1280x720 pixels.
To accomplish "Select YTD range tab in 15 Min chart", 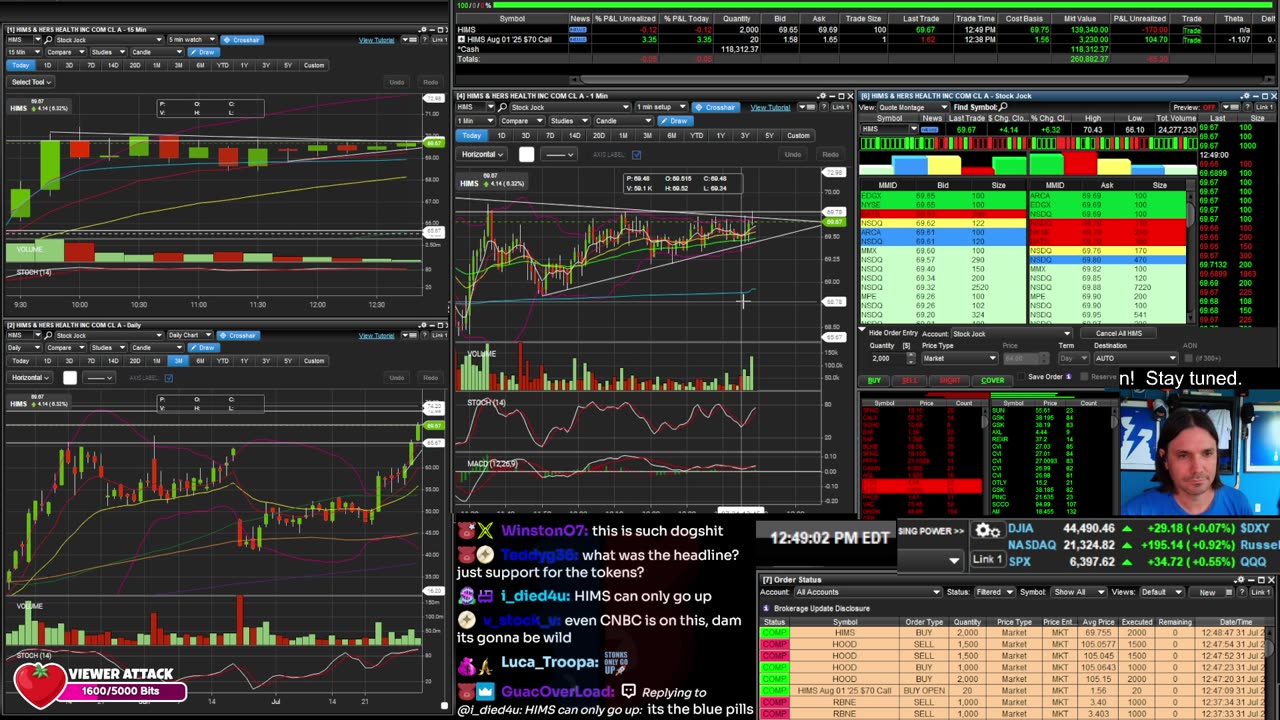I will (x=223, y=65).
